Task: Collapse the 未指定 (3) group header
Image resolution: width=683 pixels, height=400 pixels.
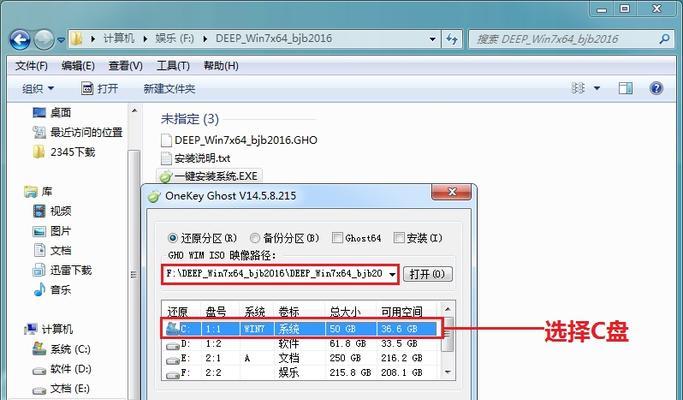Action: 190,119
